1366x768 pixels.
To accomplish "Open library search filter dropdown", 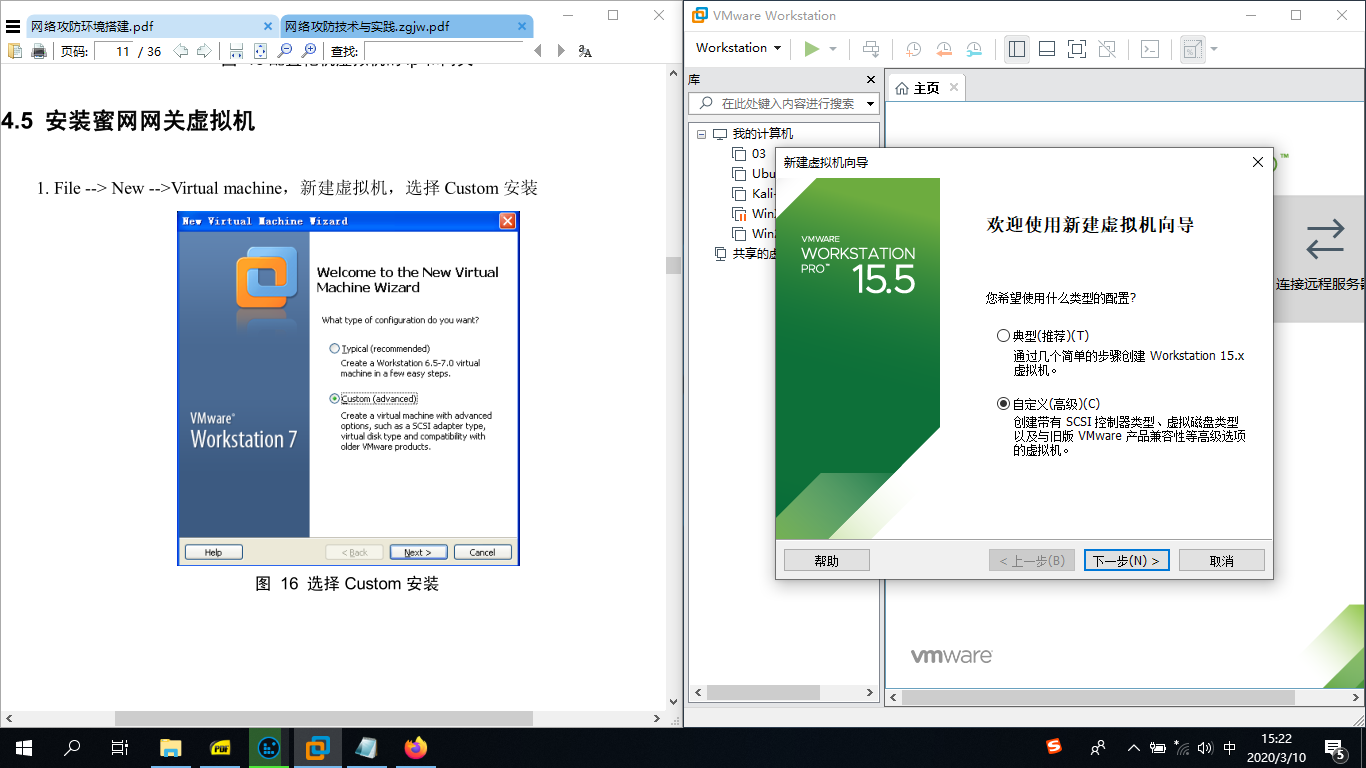I will (871, 103).
